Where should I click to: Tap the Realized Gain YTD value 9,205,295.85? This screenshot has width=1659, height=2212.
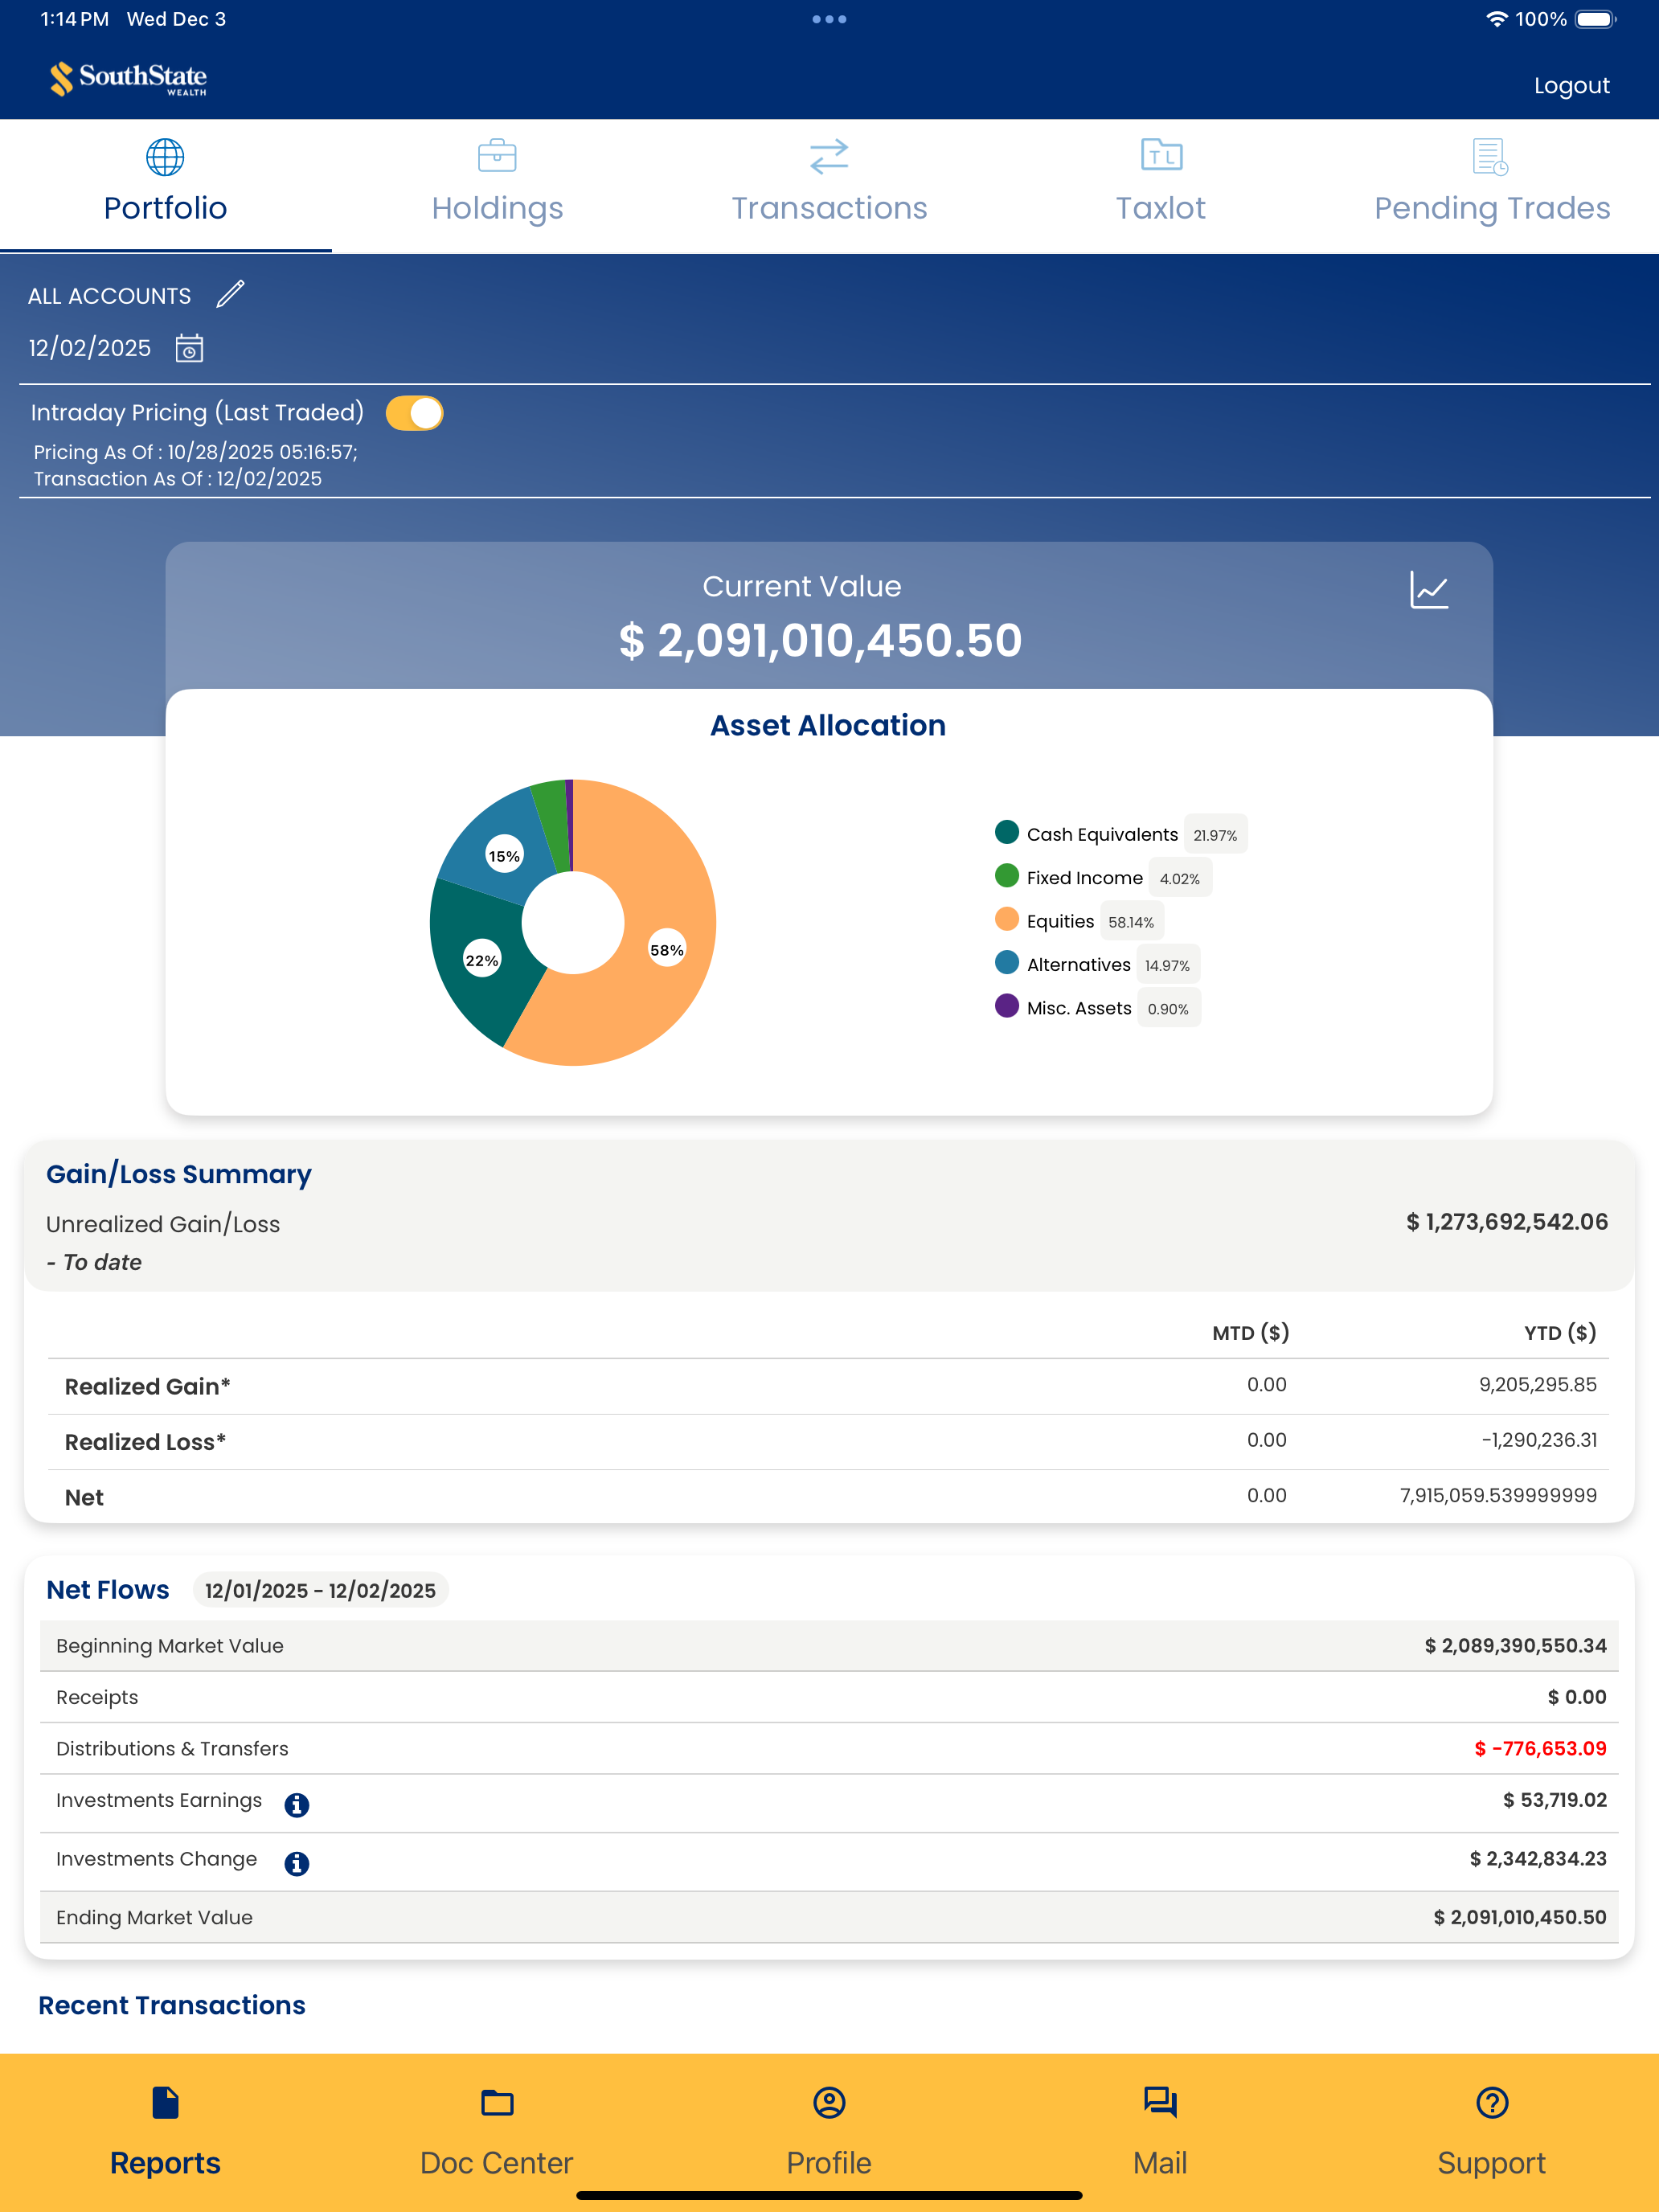click(1538, 1385)
